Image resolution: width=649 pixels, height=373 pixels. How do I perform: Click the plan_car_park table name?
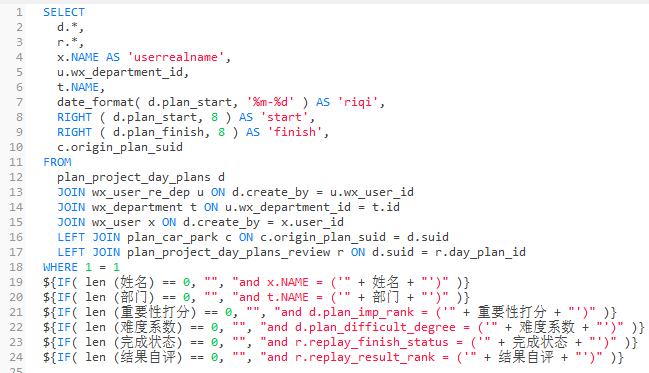[x=173, y=237]
